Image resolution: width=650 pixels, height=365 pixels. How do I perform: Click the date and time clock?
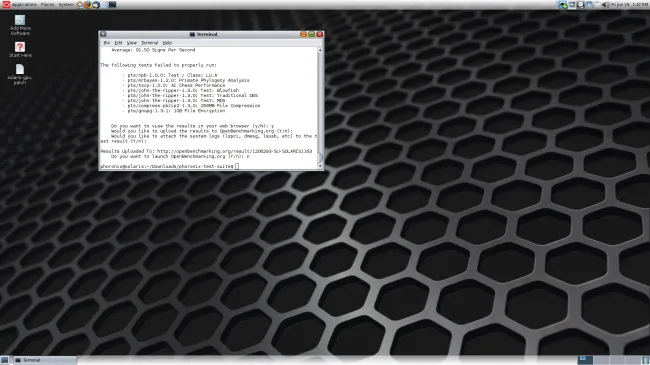(630, 5)
